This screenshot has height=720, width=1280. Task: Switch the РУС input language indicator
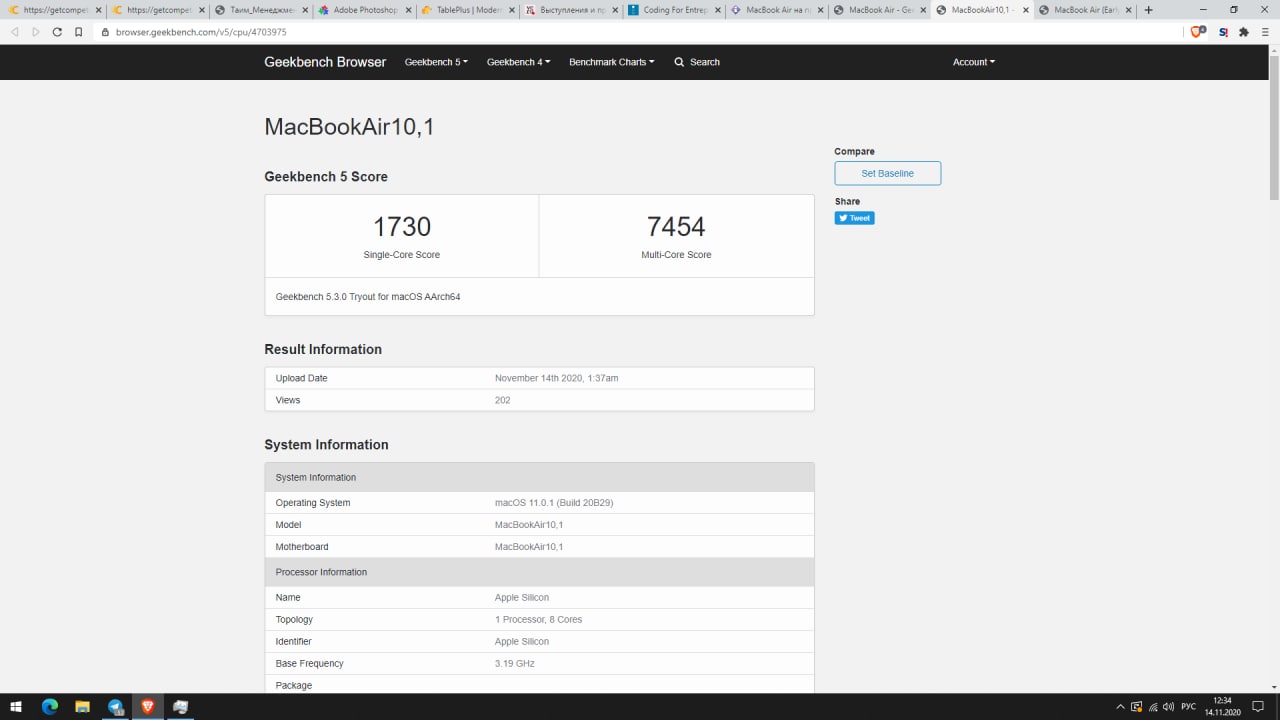(x=1189, y=706)
